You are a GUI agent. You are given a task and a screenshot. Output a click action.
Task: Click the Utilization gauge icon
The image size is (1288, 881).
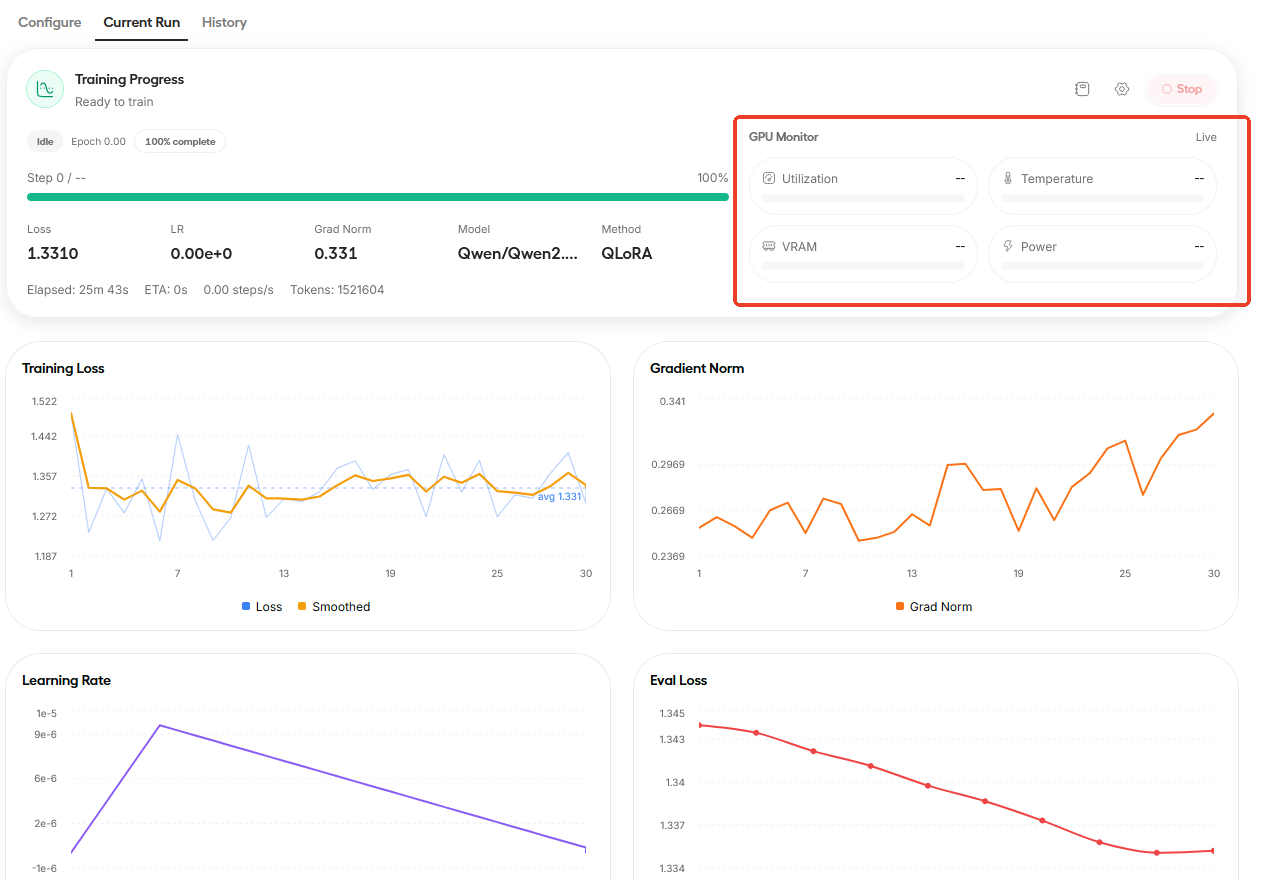coord(769,179)
